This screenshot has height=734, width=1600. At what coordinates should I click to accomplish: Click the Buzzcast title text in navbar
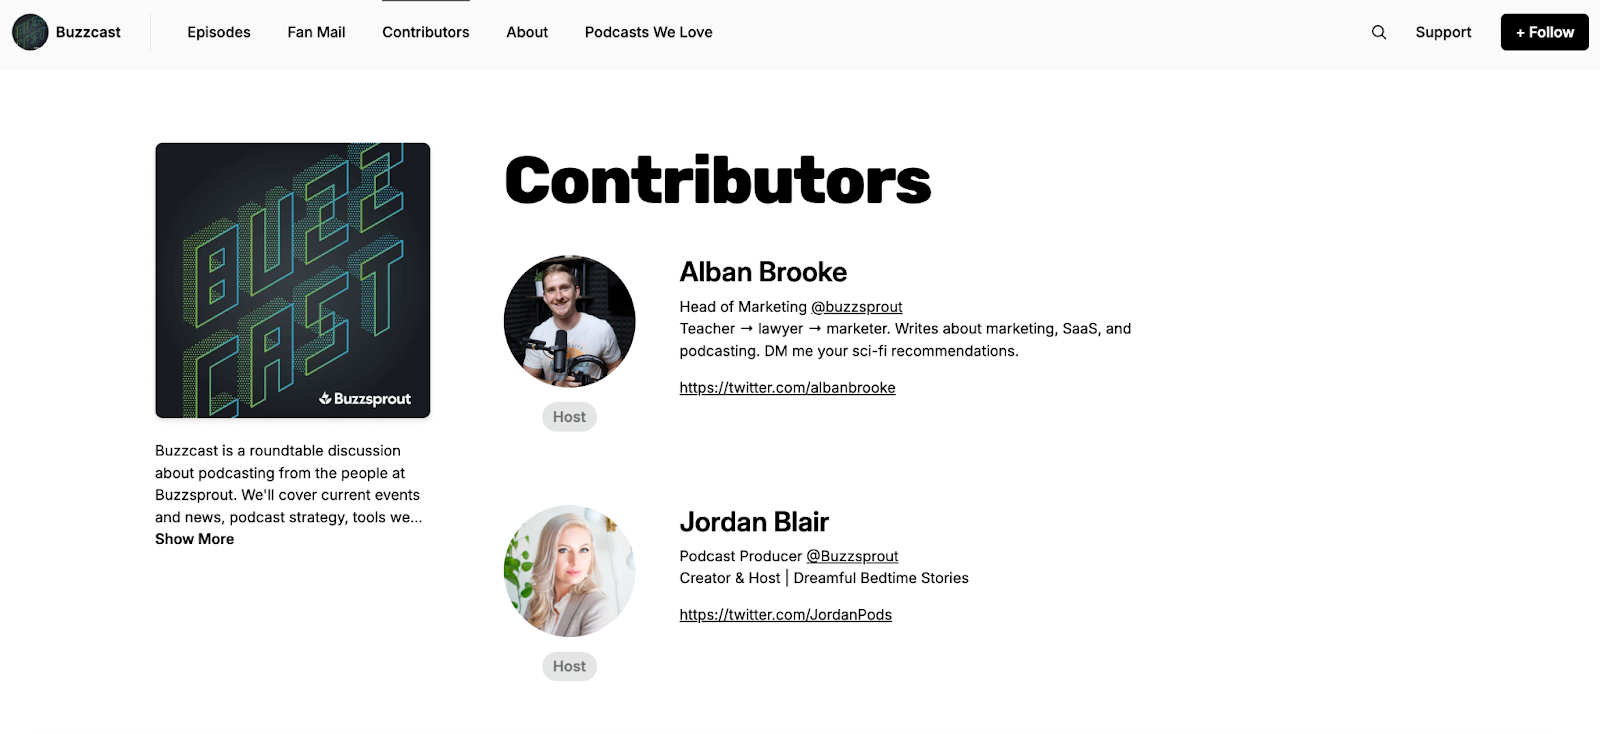(88, 32)
